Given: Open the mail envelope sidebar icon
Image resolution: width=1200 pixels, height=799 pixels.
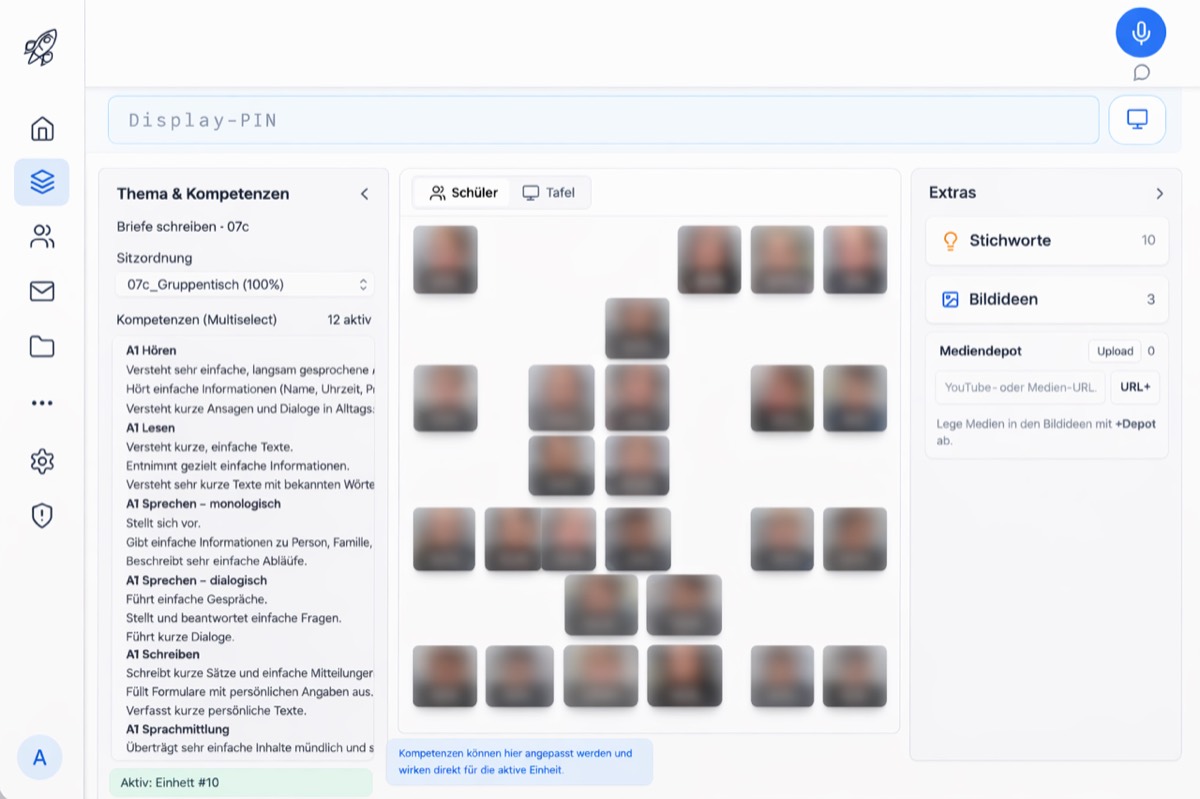Looking at the screenshot, I should pos(42,292).
